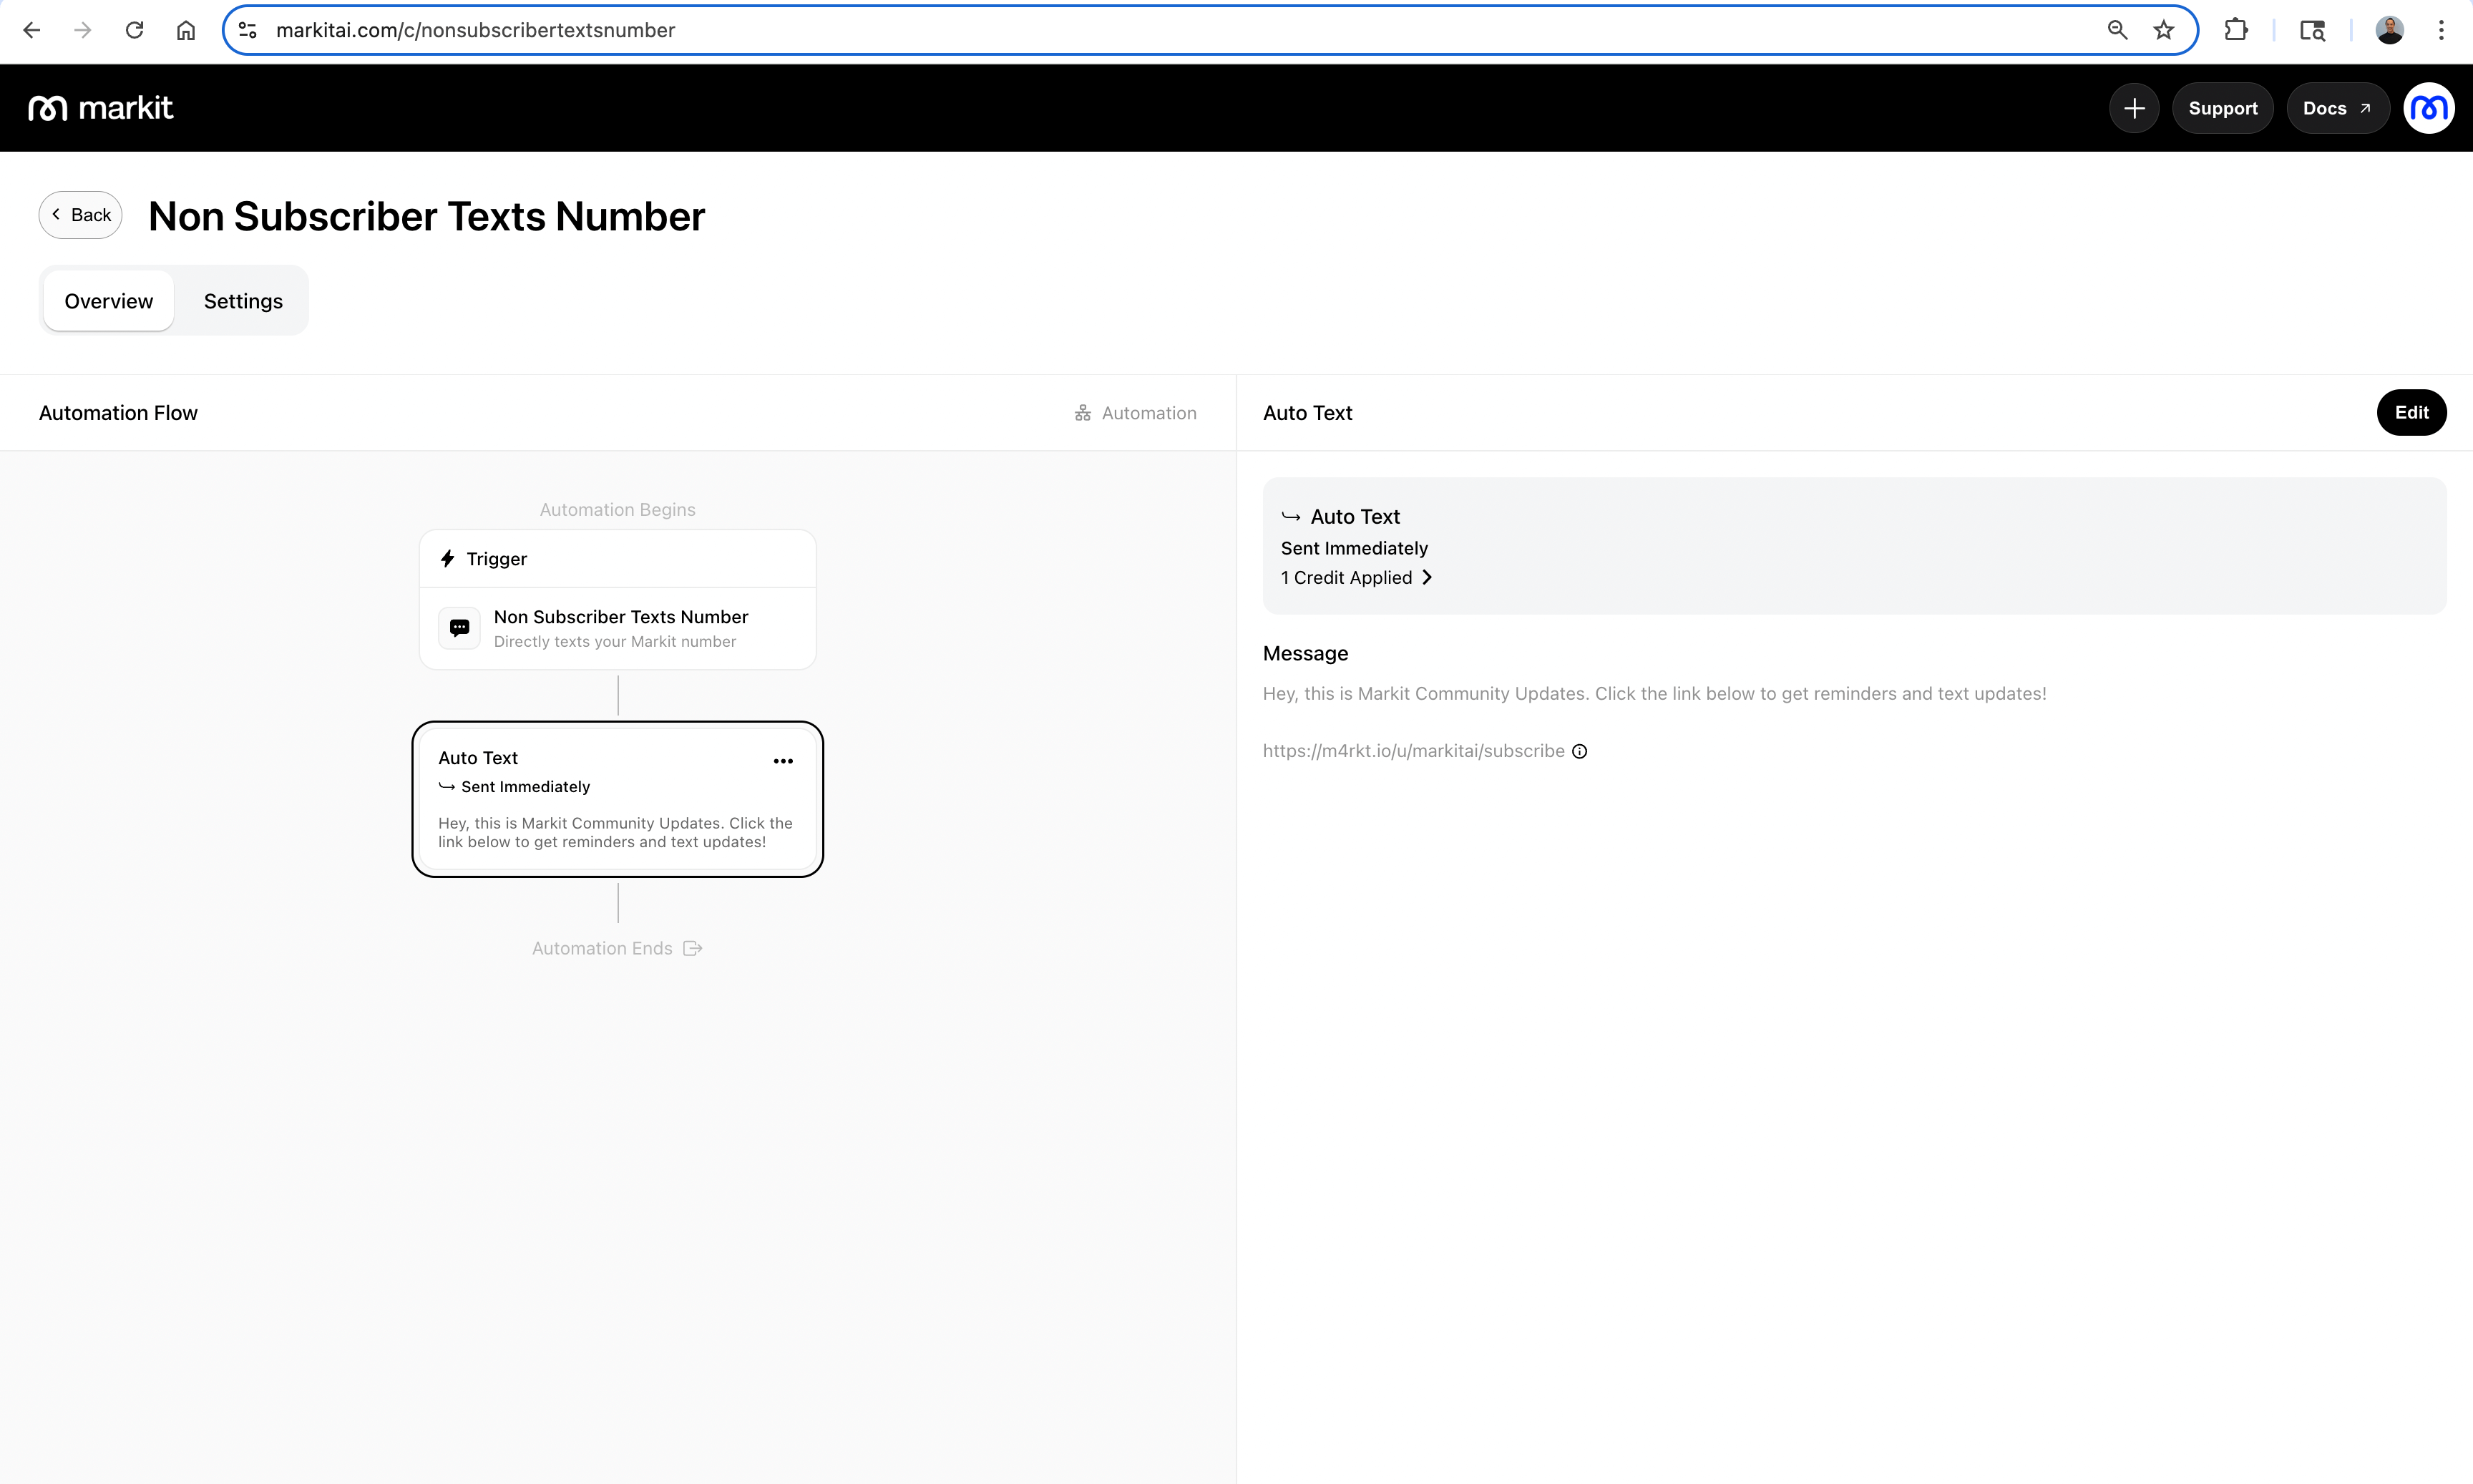Open the markit account avatar menu
Image resolution: width=2473 pixels, height=1484 pixels.
(2428, 108)
